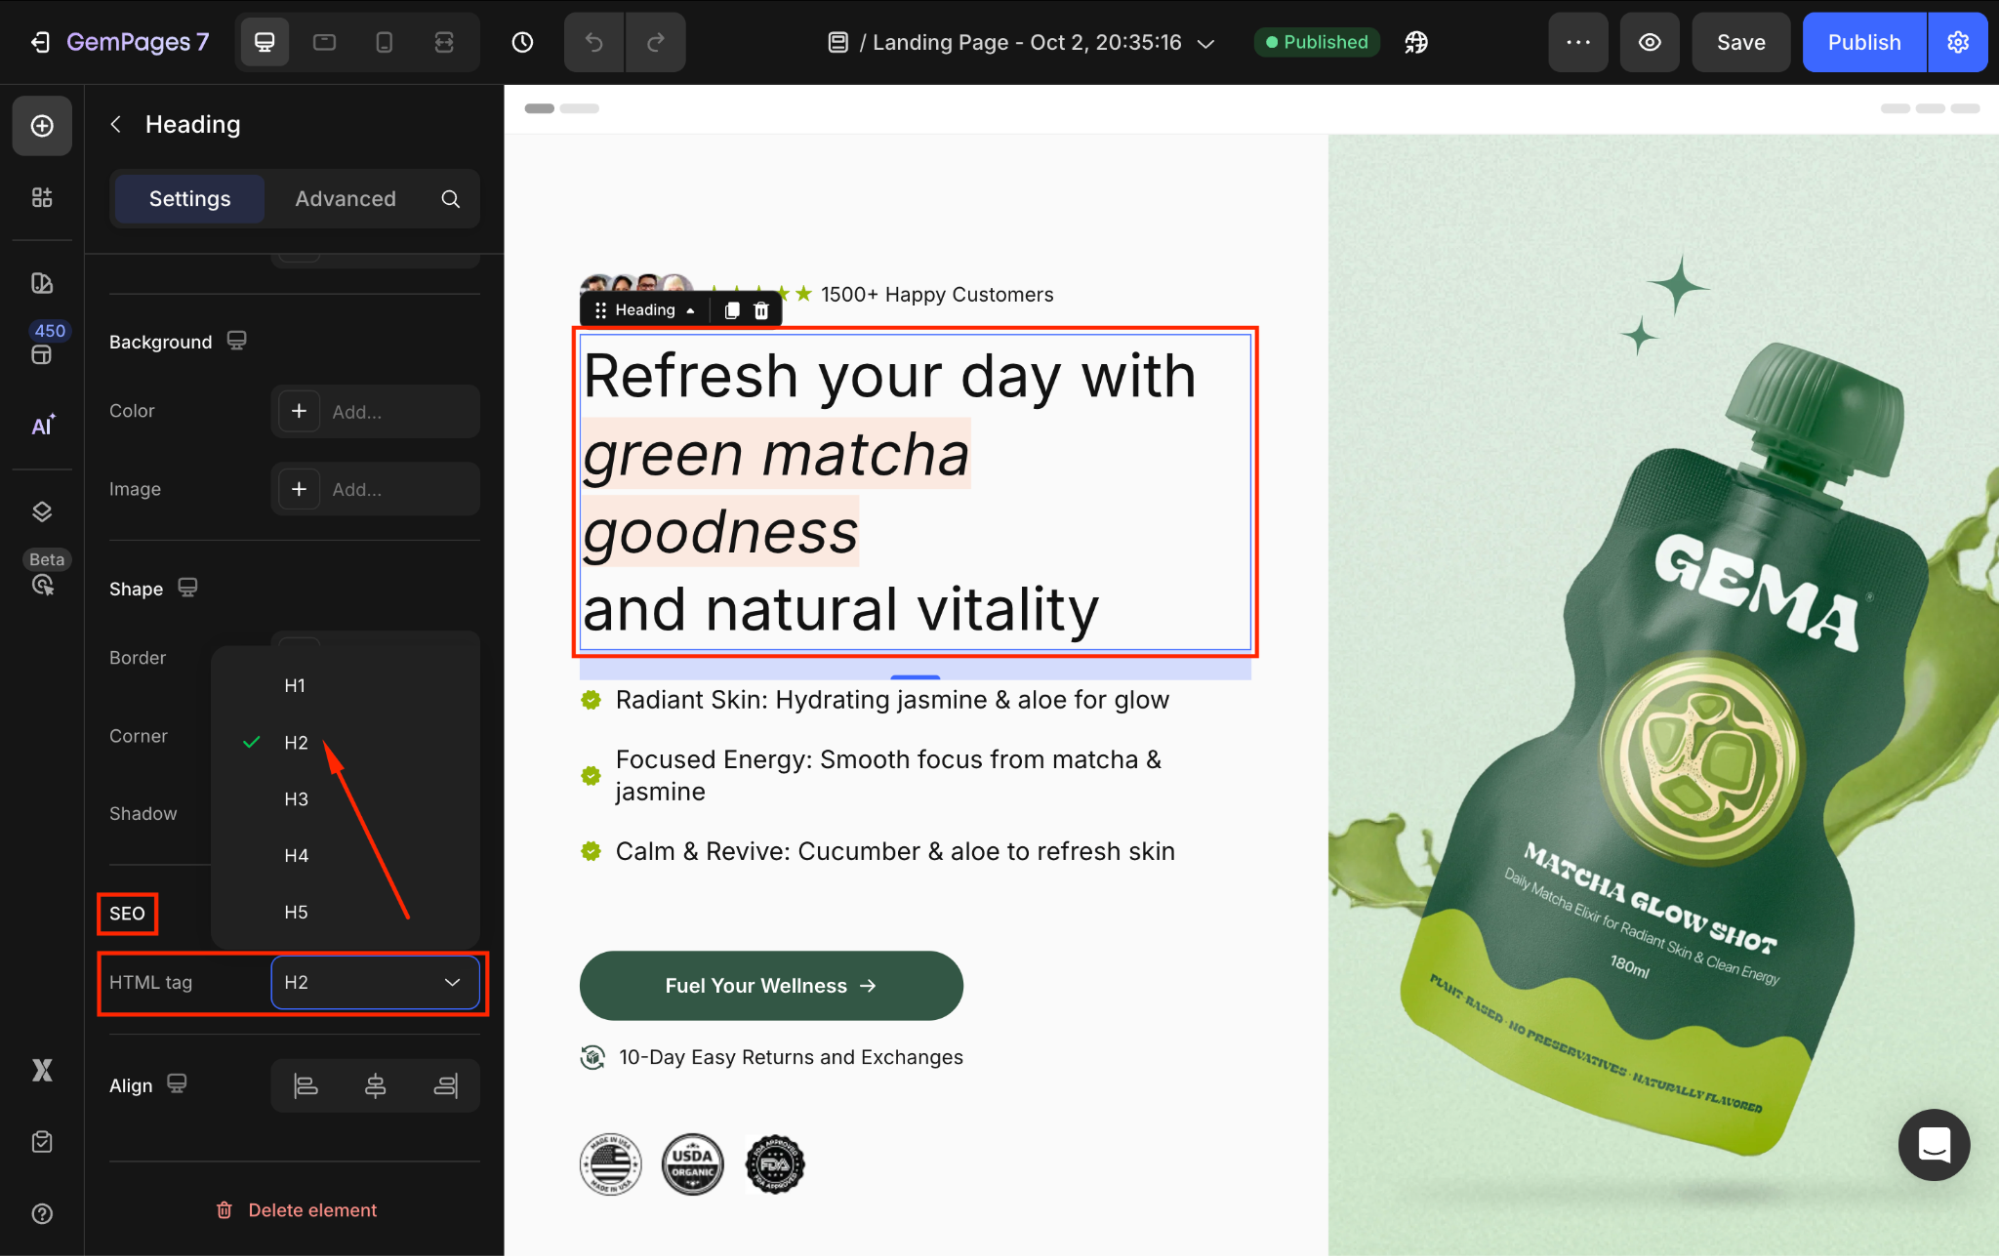Click the AI assistant sidebar icon
Viewport: 1999px width, 1257px height.
(x=42, y=425)
